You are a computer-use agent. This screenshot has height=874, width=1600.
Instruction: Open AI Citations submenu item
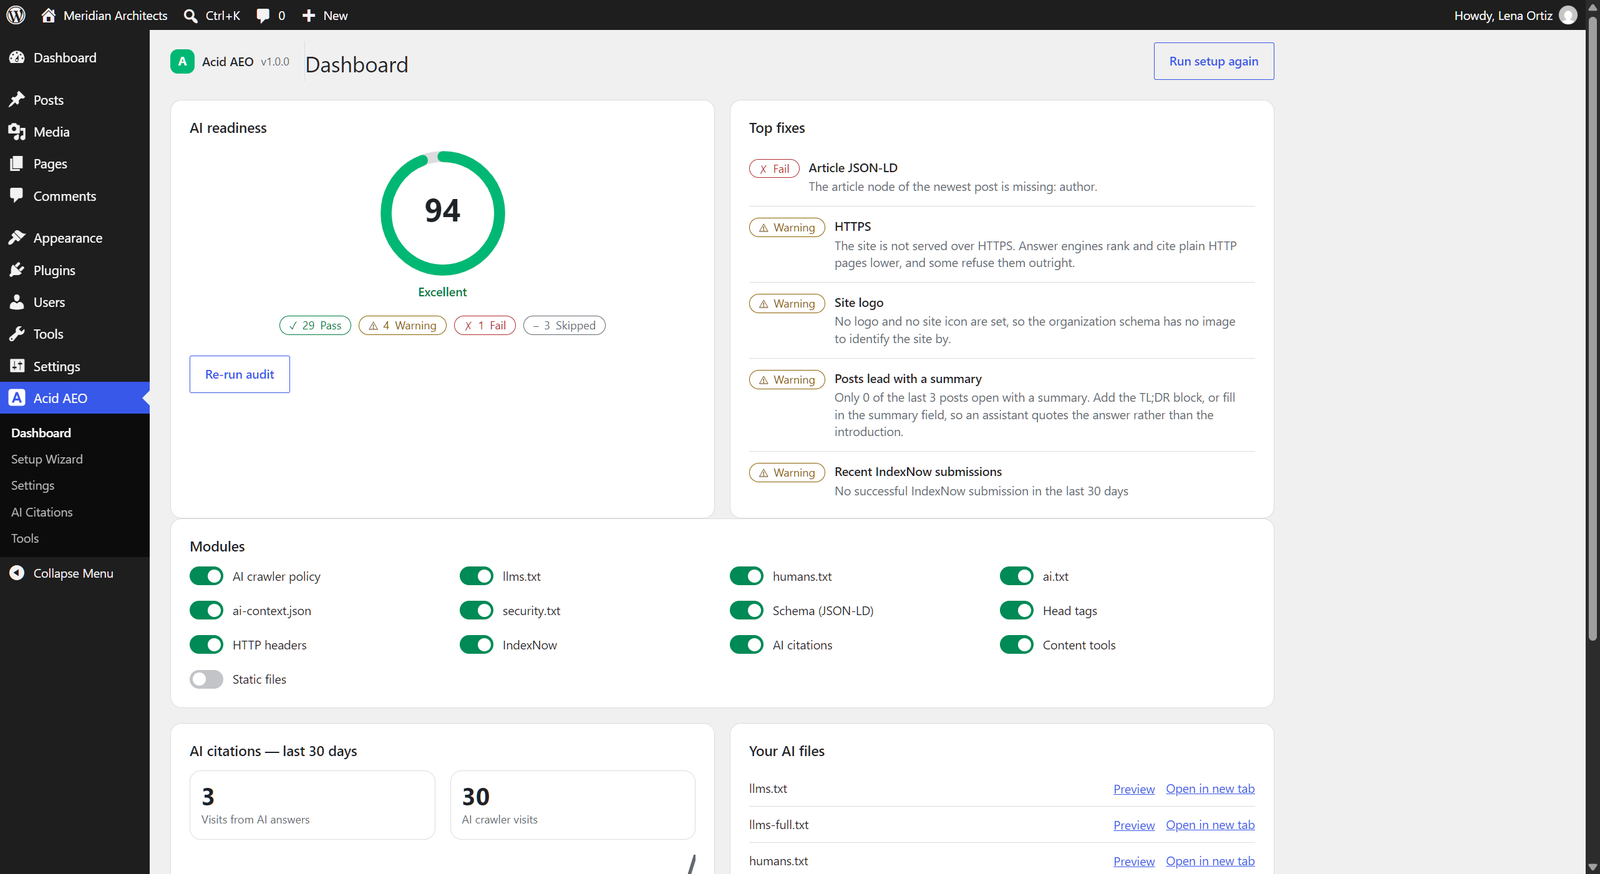pos(42,512)
